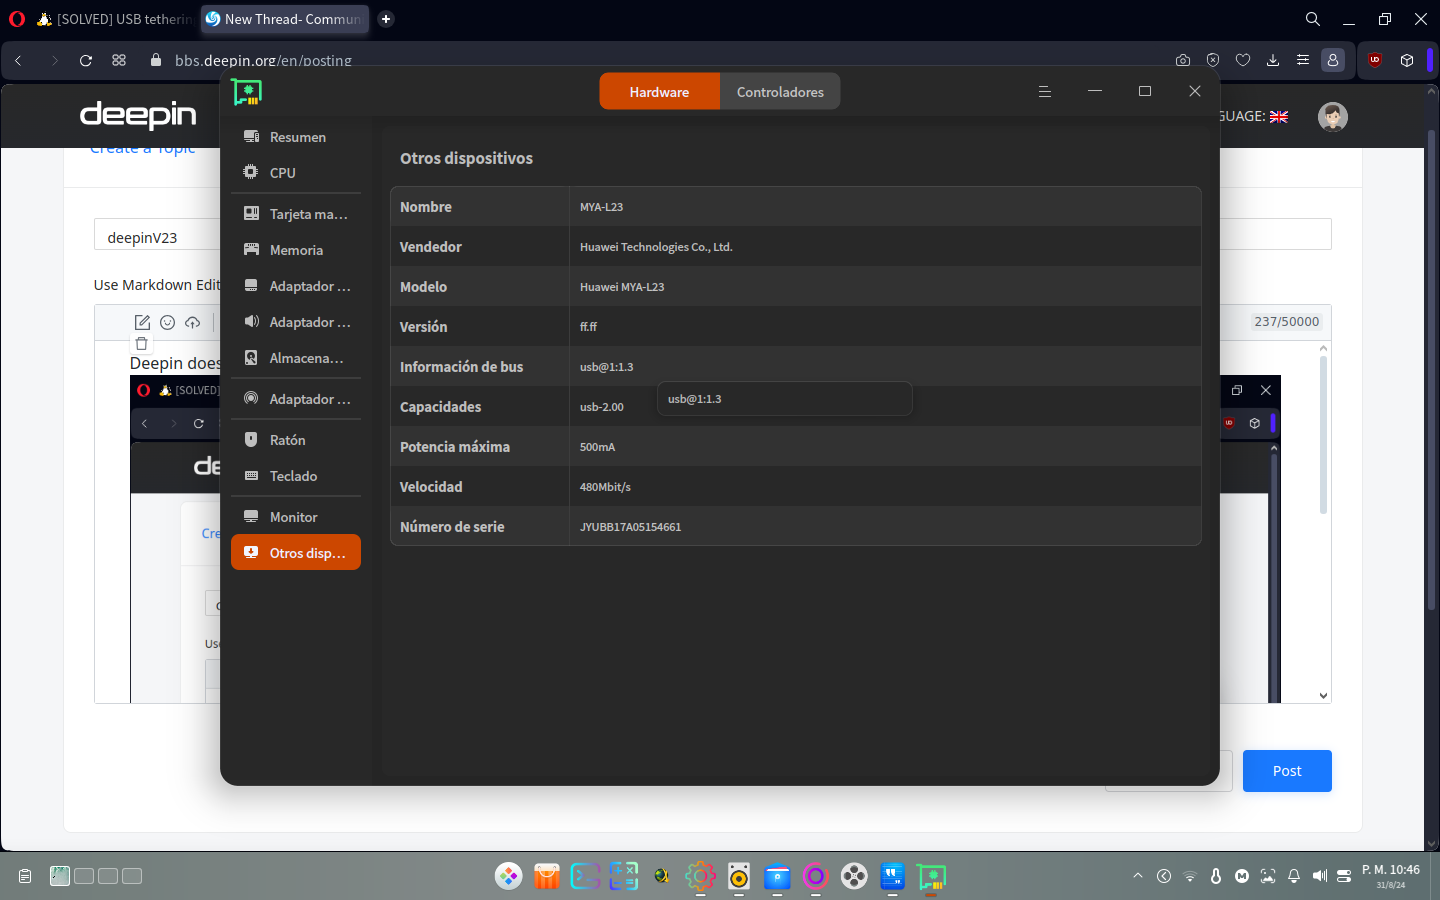Open the Wi-Fi network tray icon

coord(1190,876)
